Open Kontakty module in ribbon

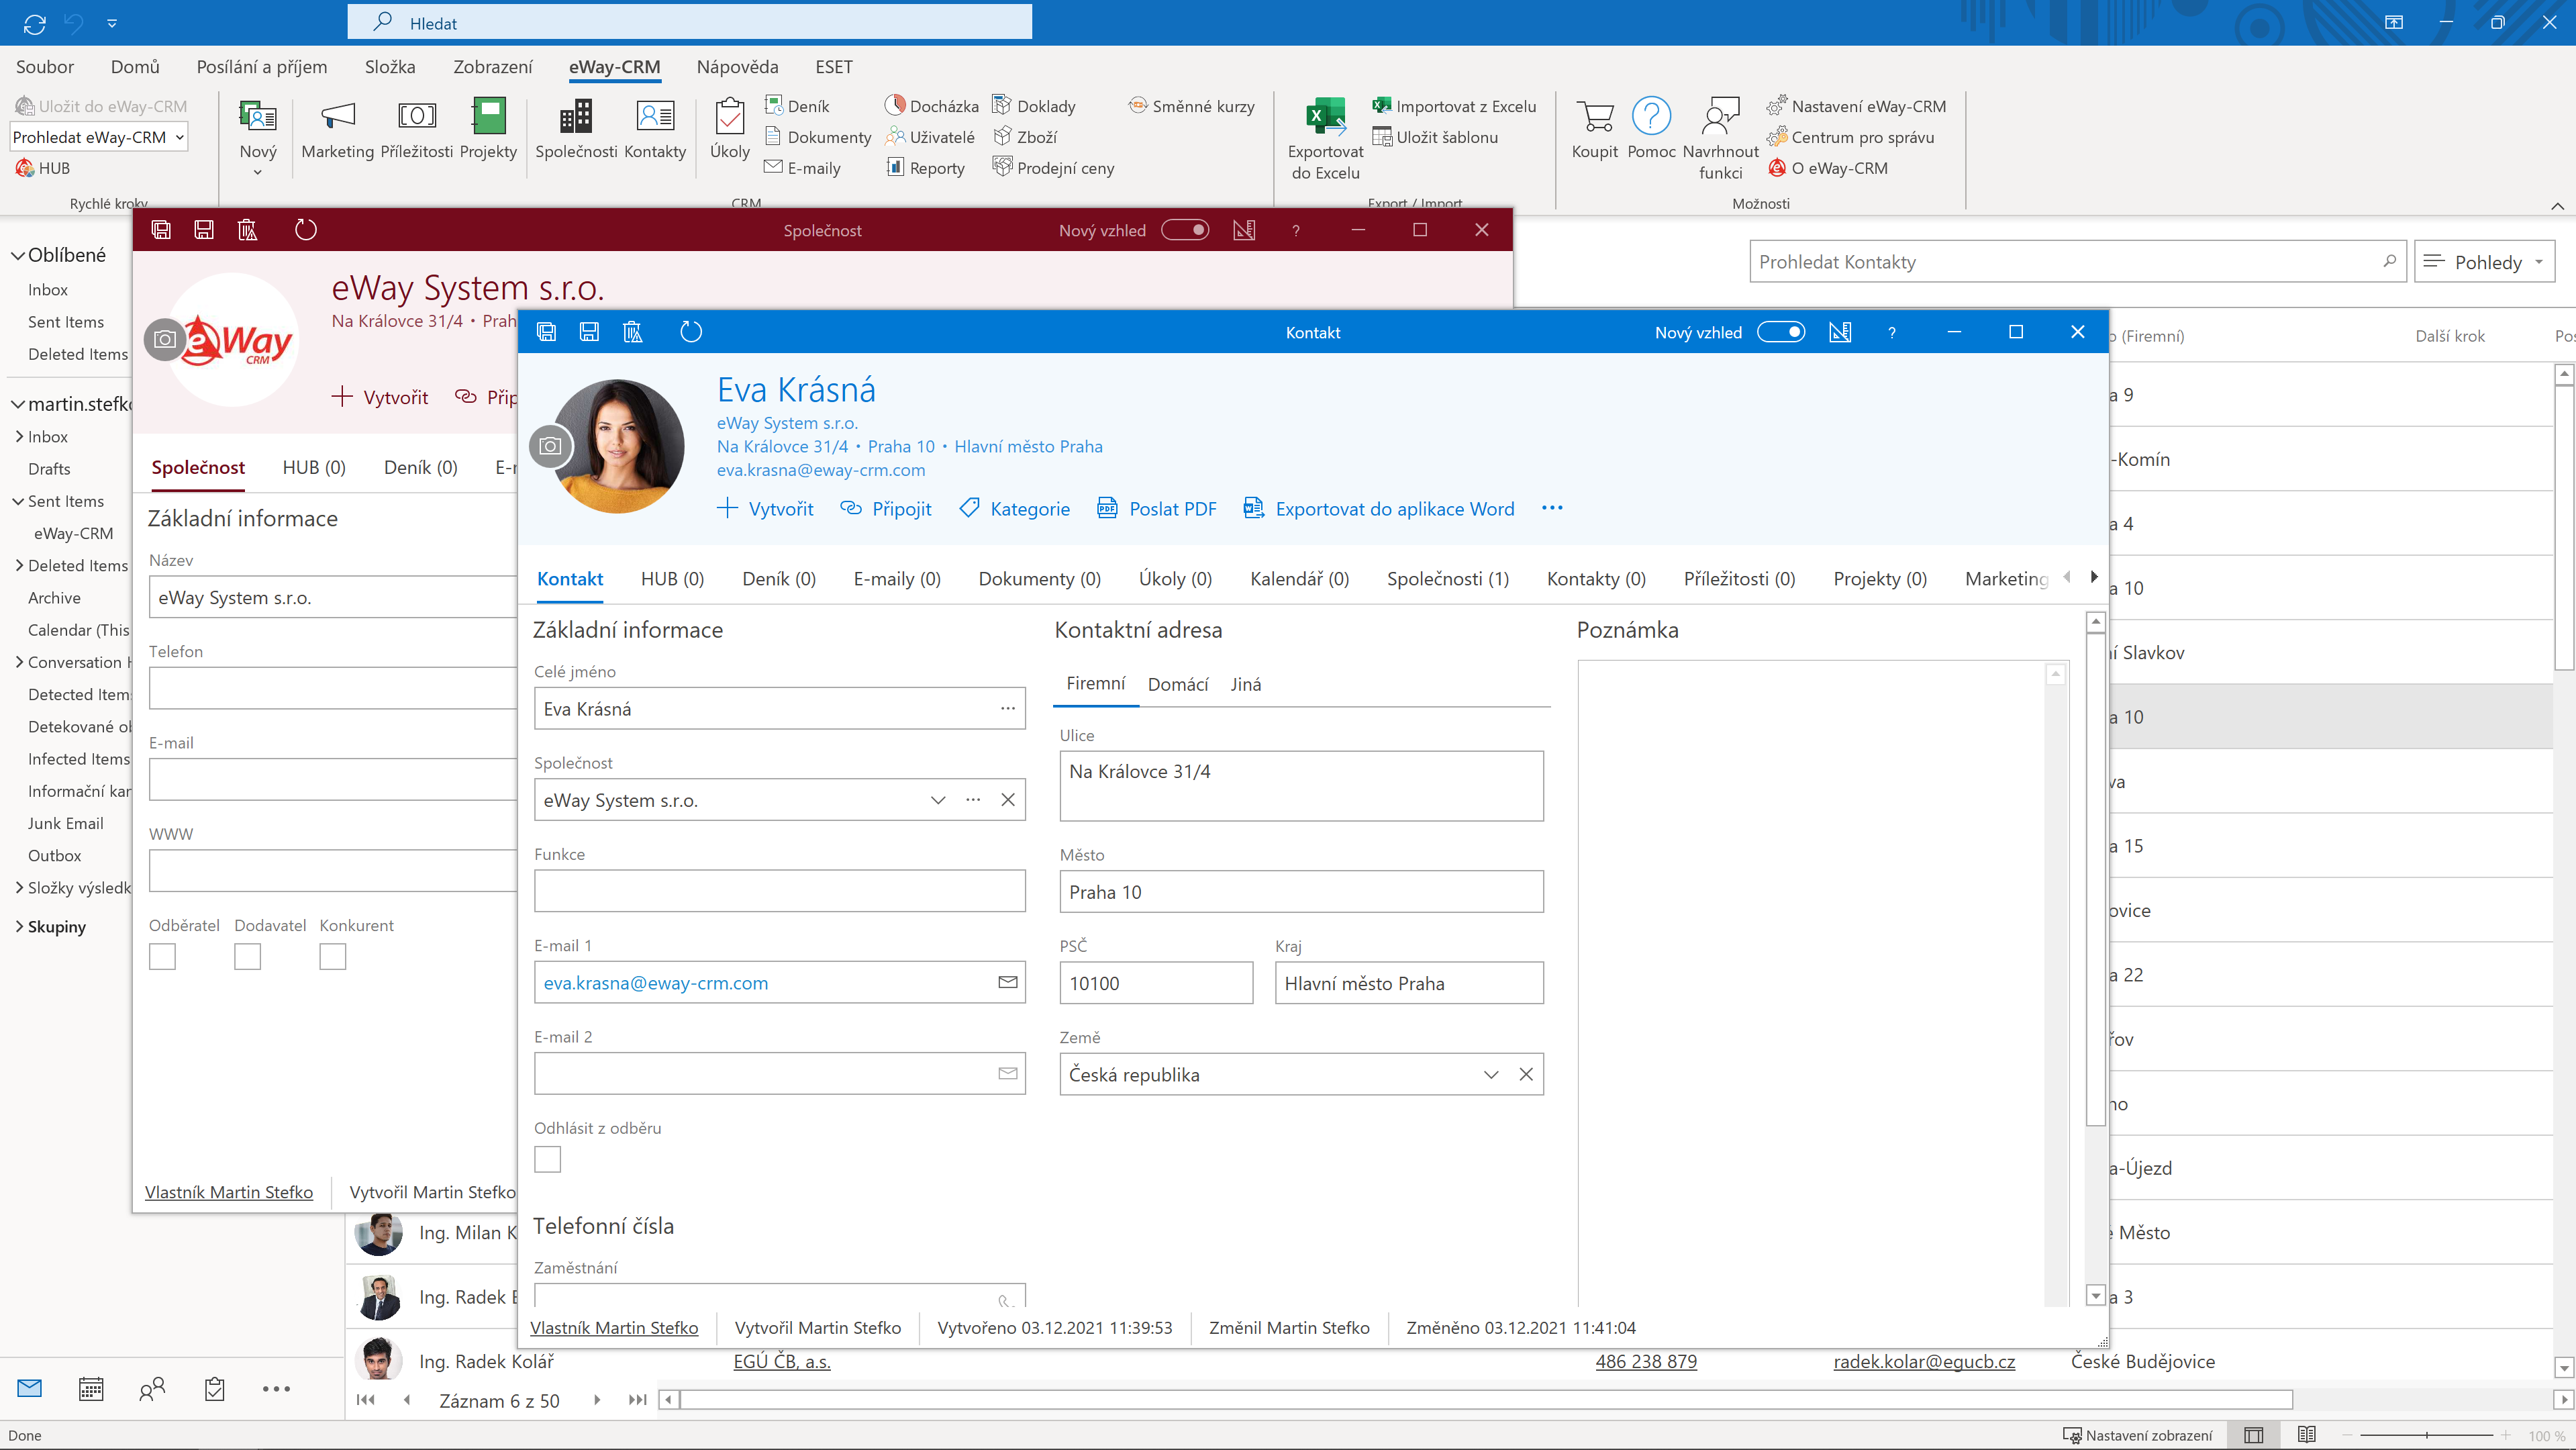coord(655,130)
